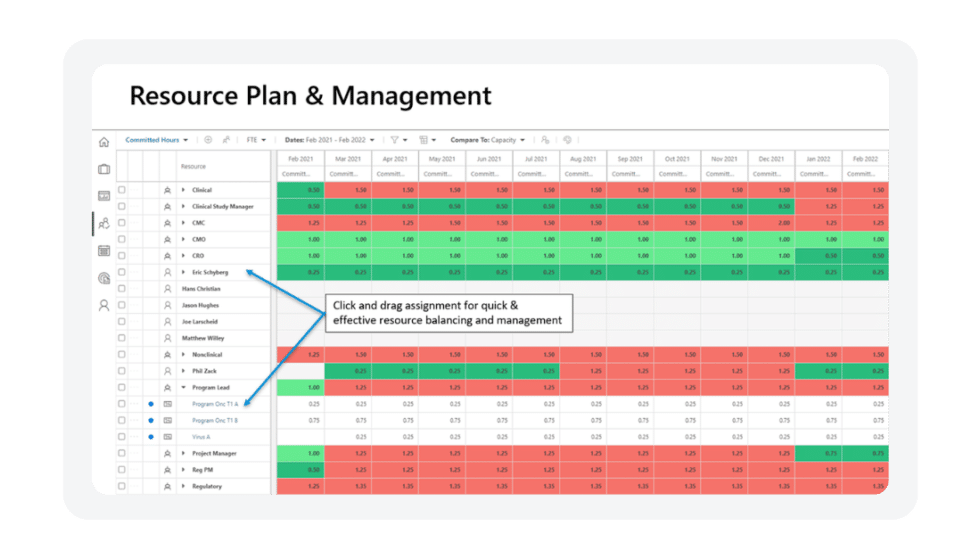Open the FTE units dropdown
The height and width of the screenshot is (559, 980).
tap(256, 140)
